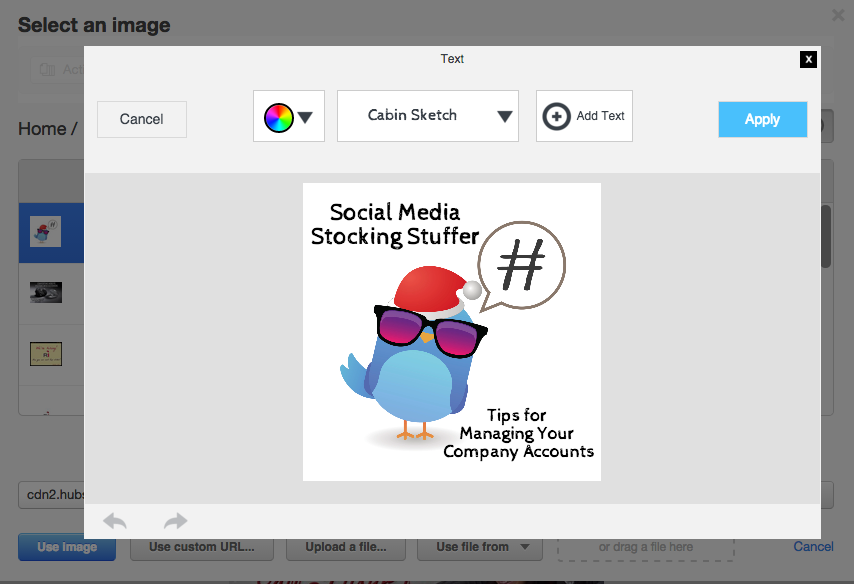Close the Text editor with the black X

click(808, 59)
